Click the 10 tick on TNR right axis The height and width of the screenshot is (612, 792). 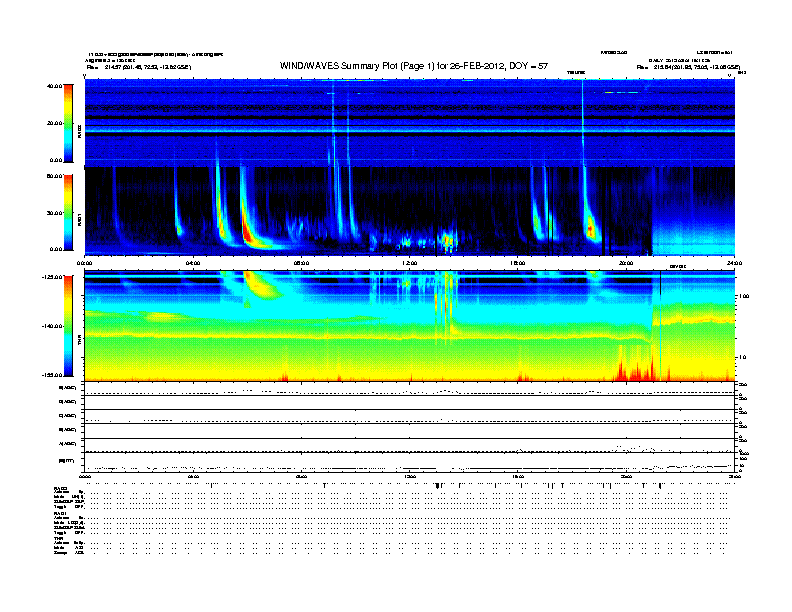click(744, 358)
